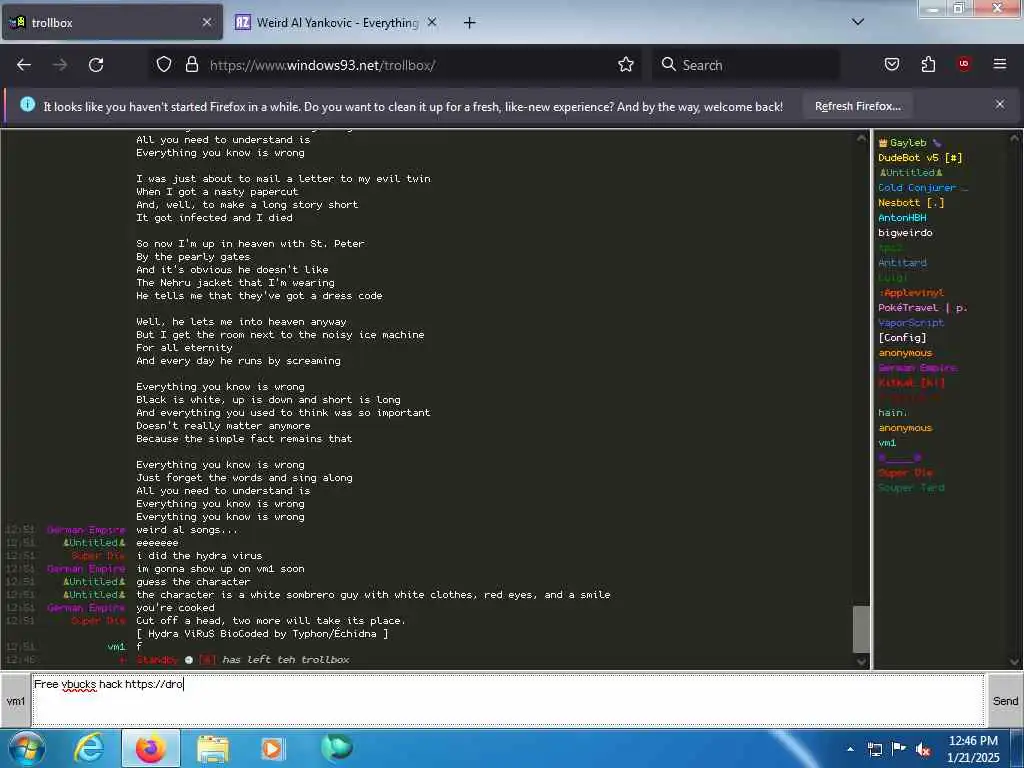Open a new browser tab

(x=470, y=23)
